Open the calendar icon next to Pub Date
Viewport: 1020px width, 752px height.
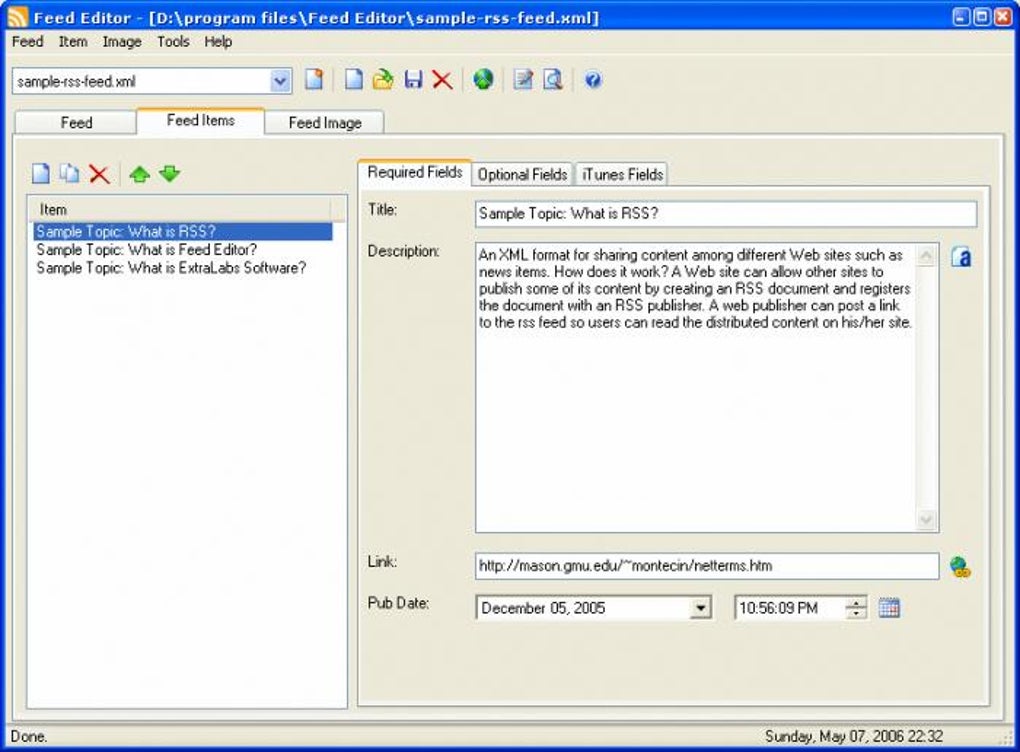889,608
